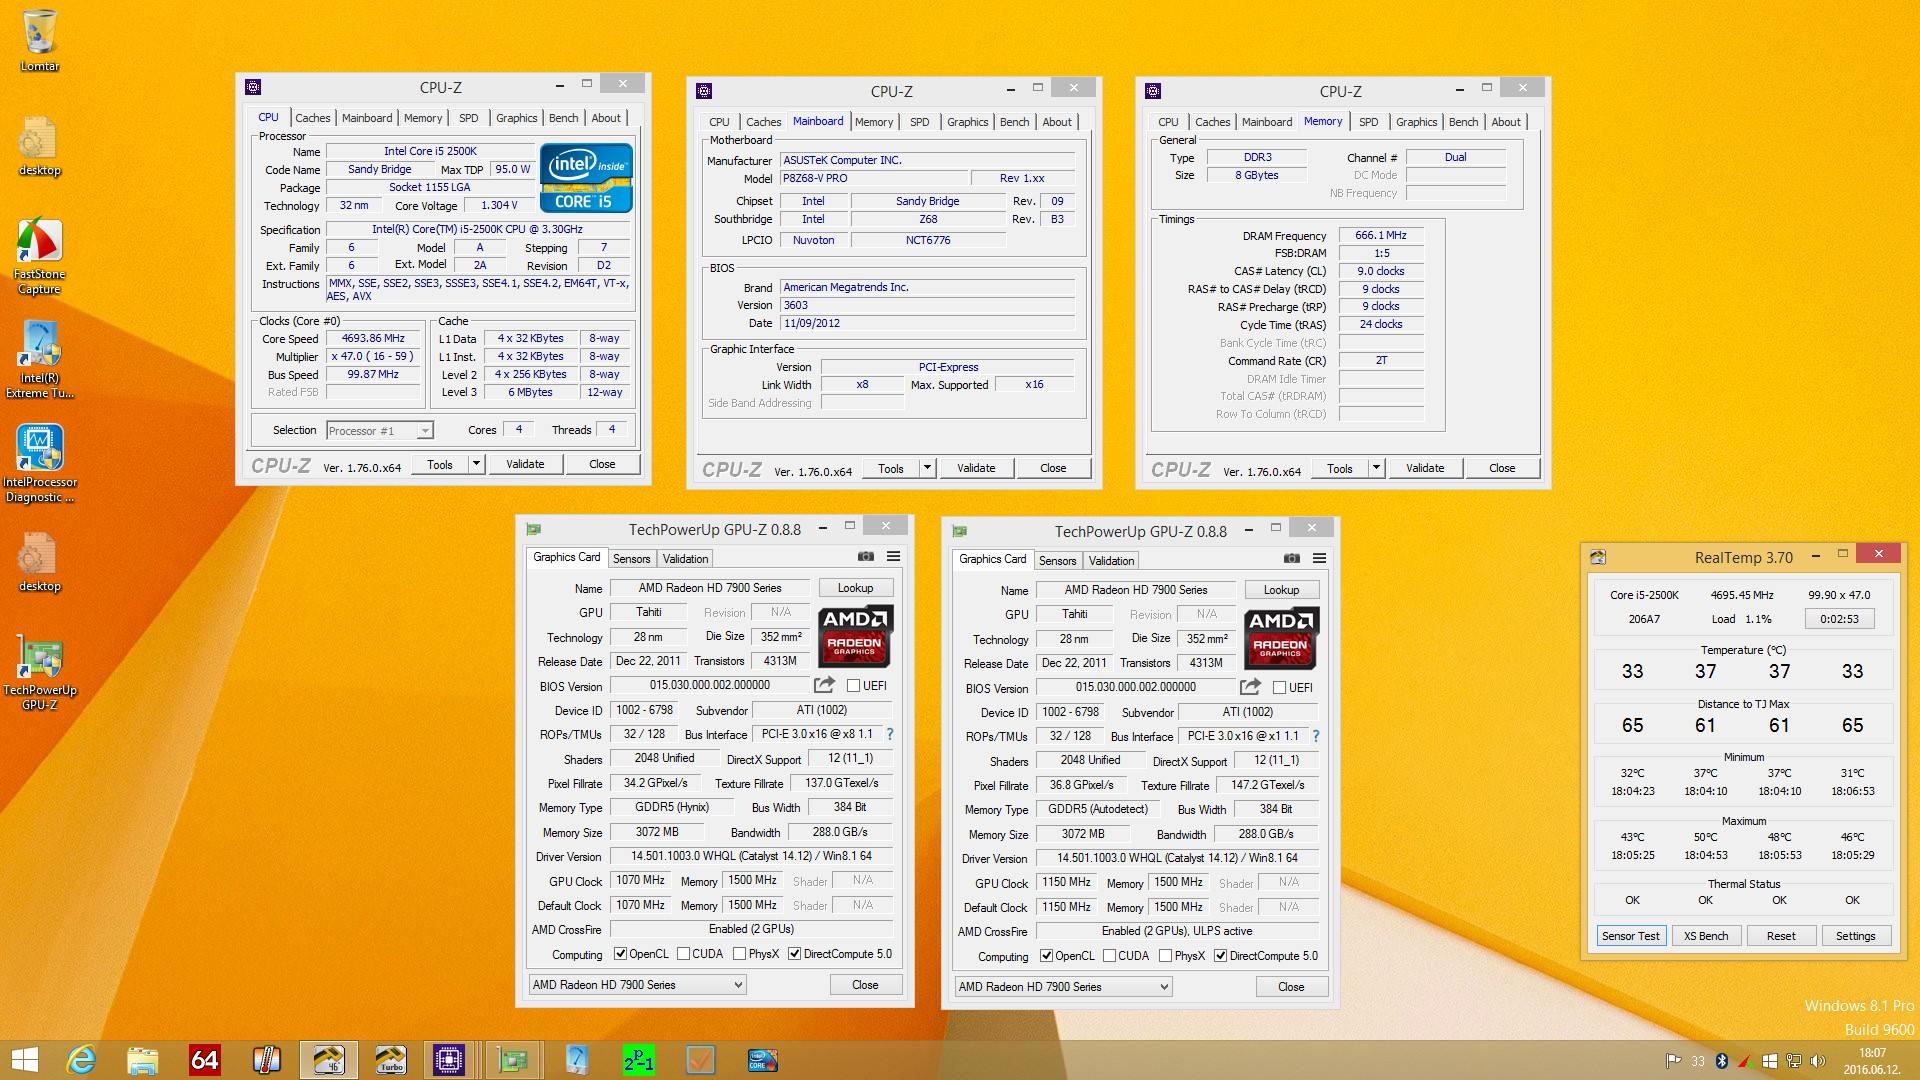Open Bench tab in CPU-Z CPU window
This screenshot has width=1920, height=1080.
(564, 118)
